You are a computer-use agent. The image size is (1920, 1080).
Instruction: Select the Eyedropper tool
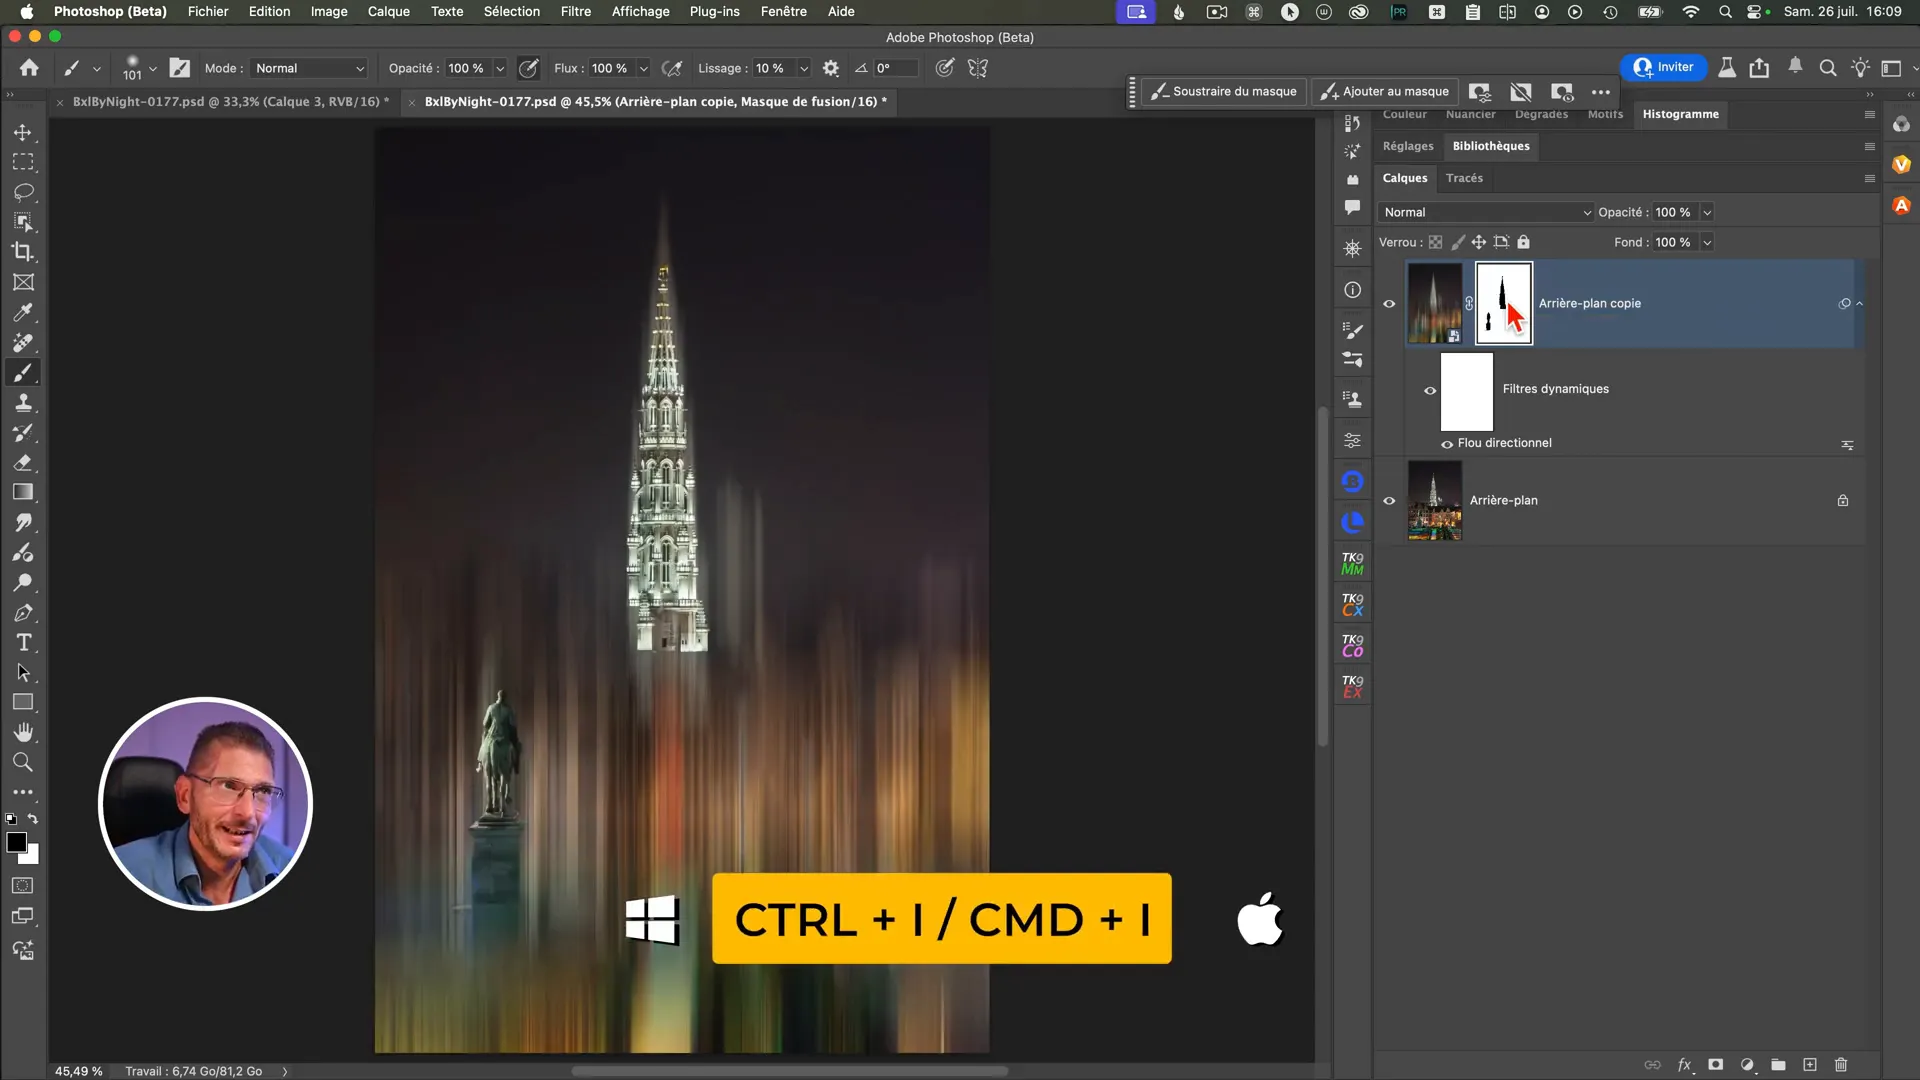[23, 312]
